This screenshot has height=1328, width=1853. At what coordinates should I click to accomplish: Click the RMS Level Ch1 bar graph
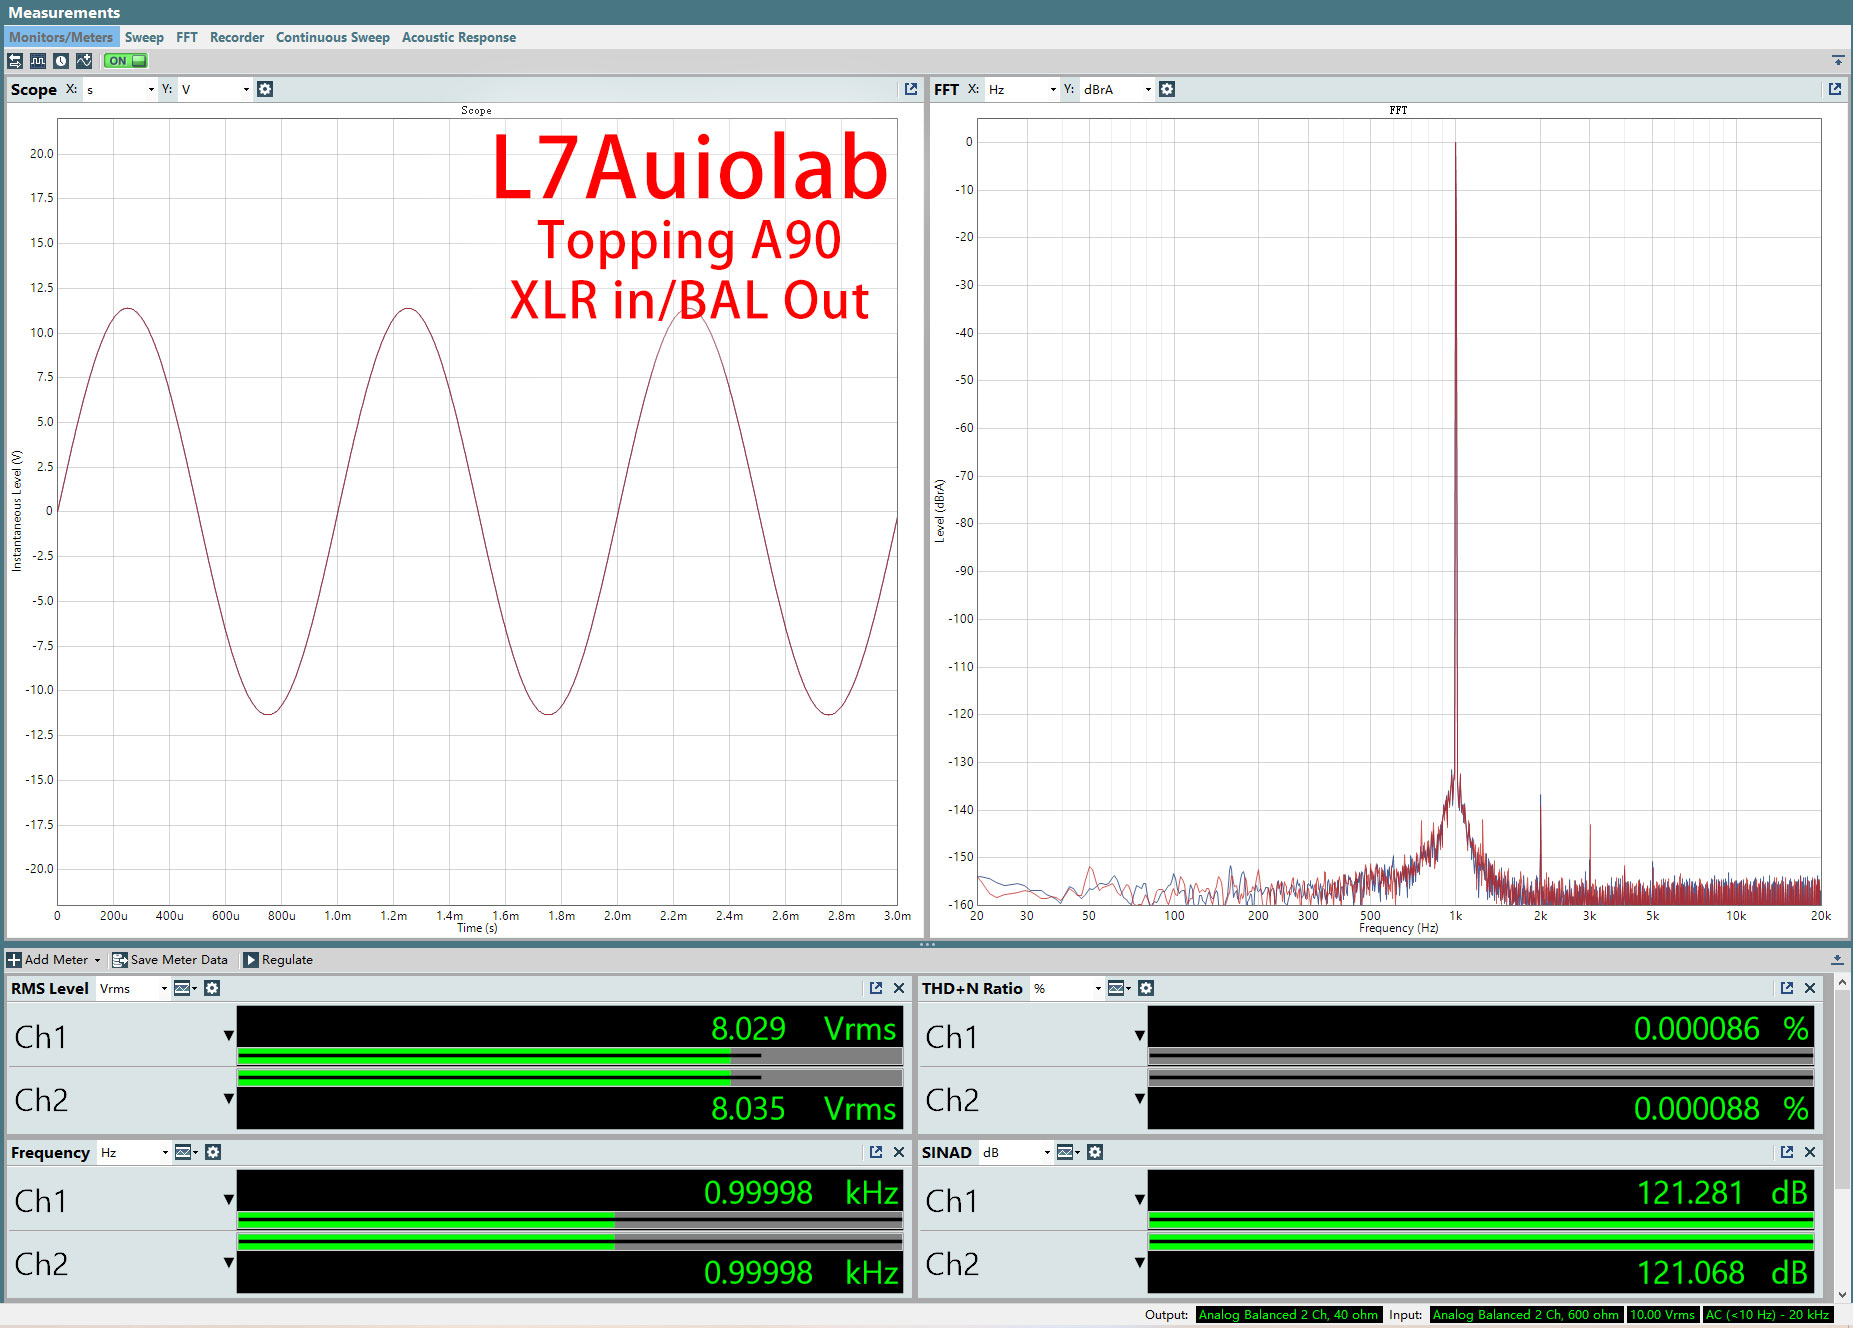click(570, 1056)
